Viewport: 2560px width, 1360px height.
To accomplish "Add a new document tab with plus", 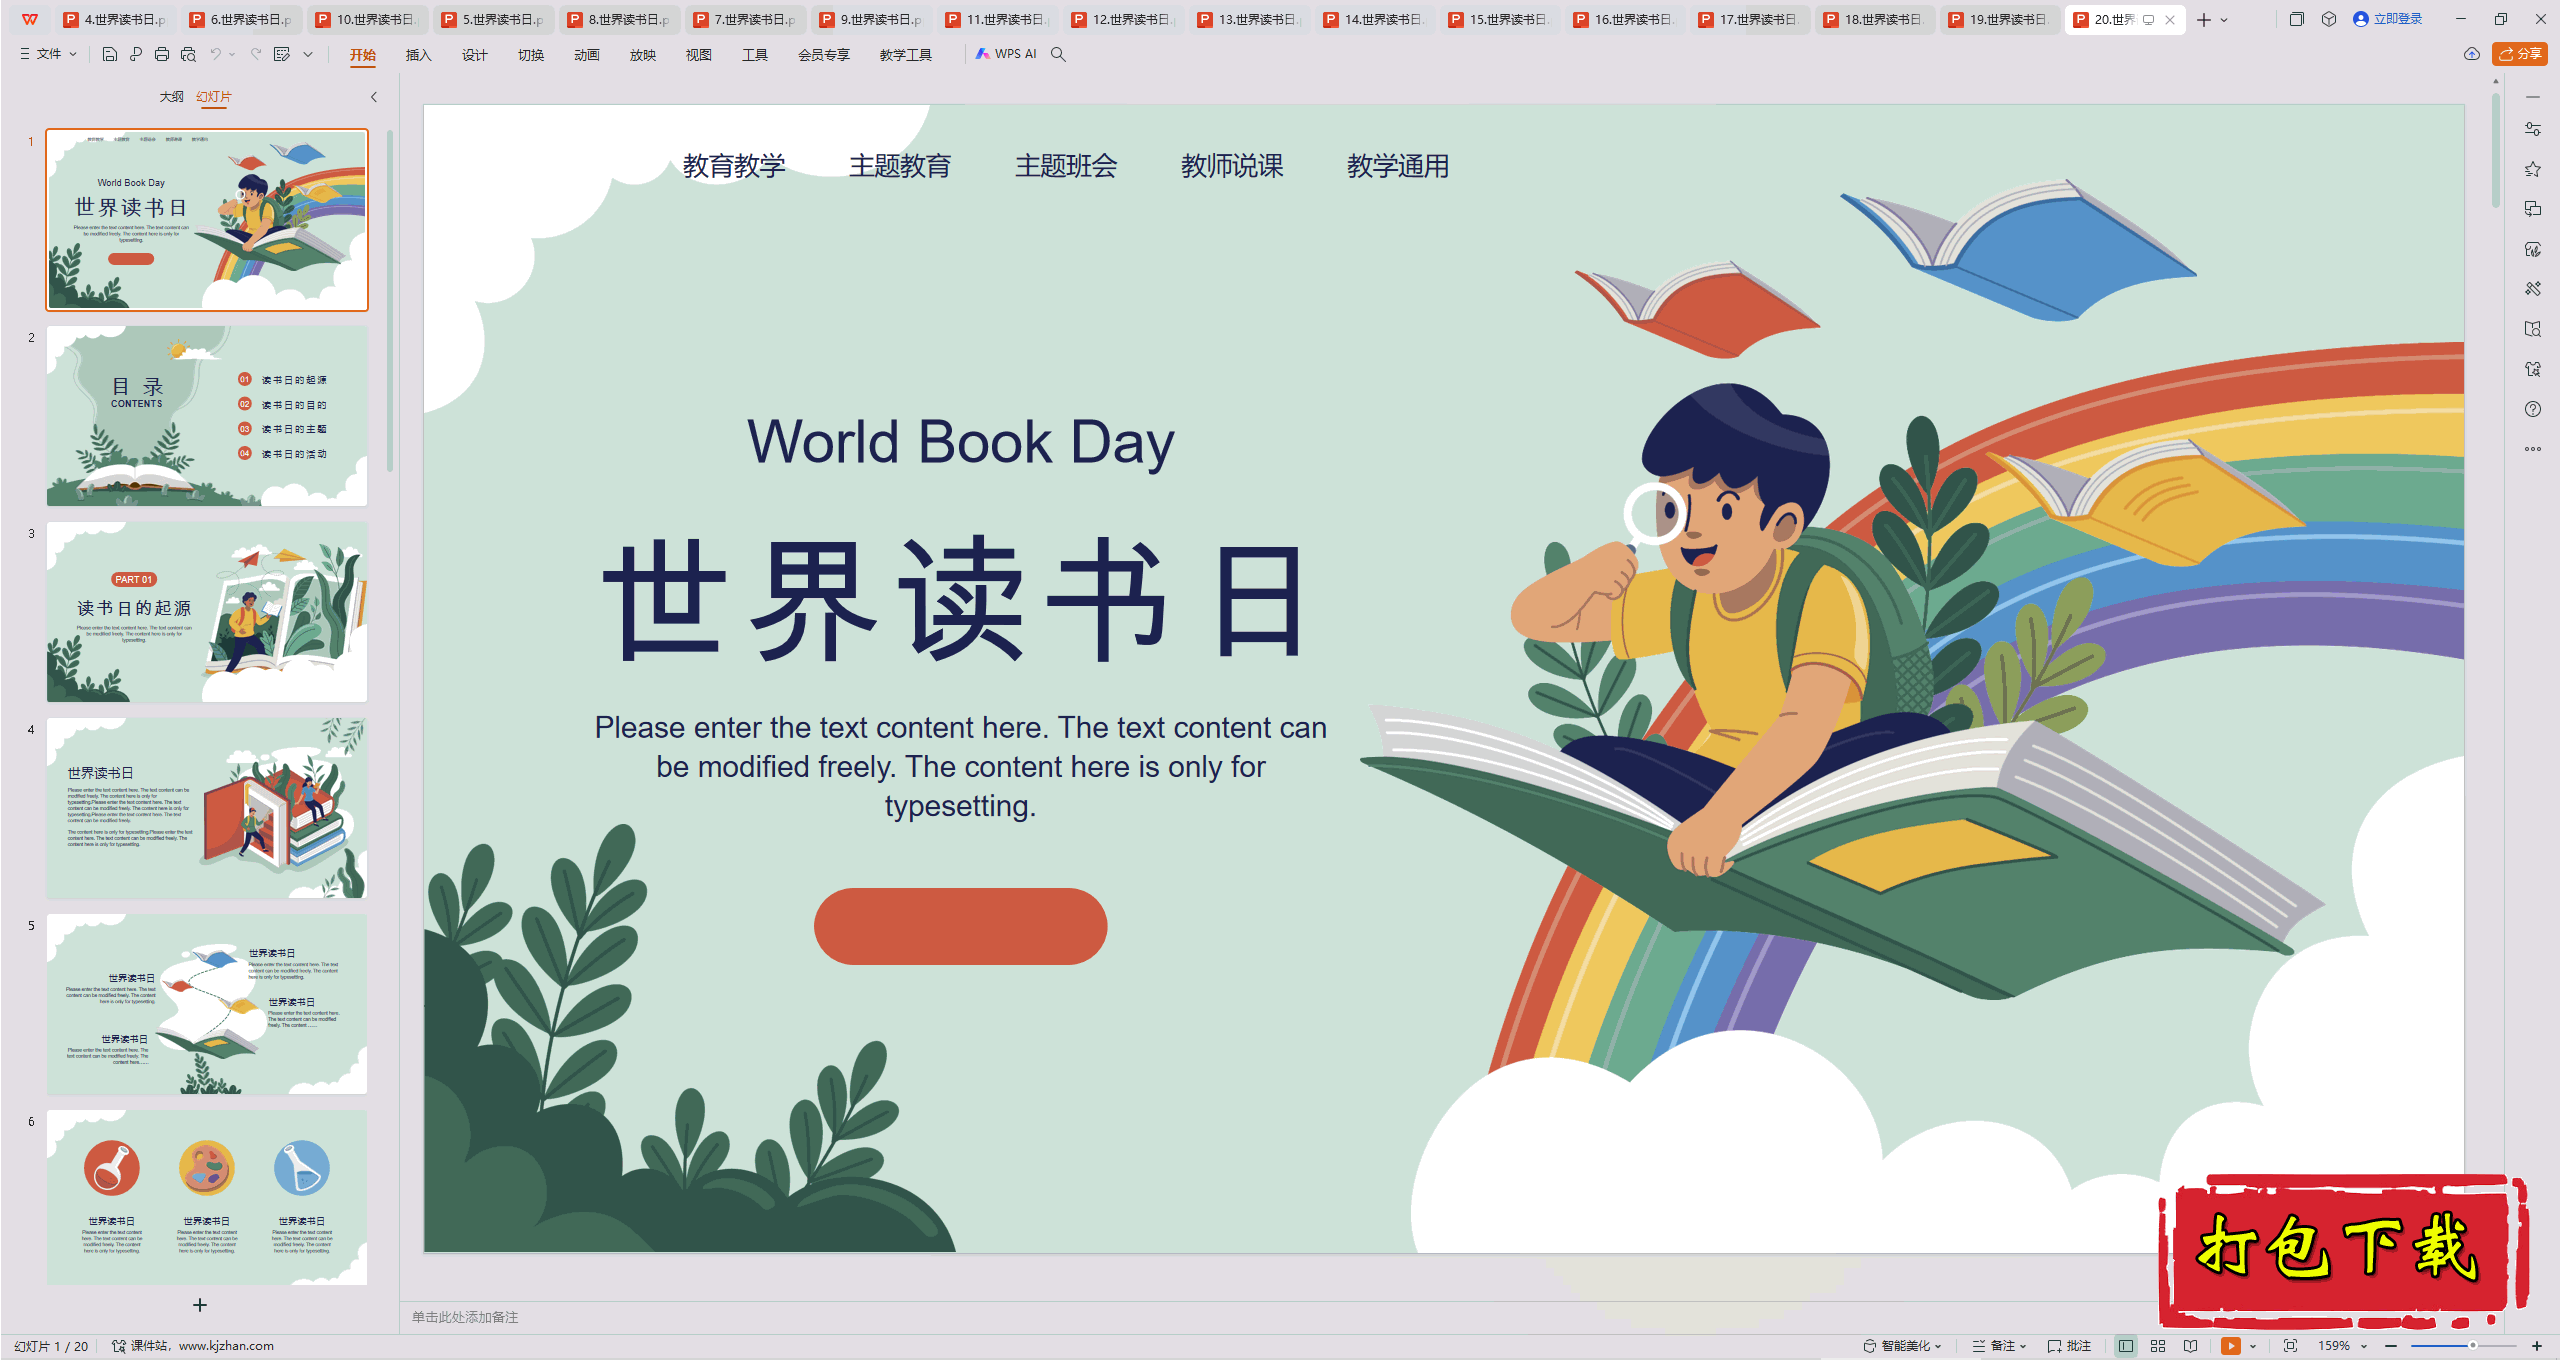I will click(x=2204, y=19).
